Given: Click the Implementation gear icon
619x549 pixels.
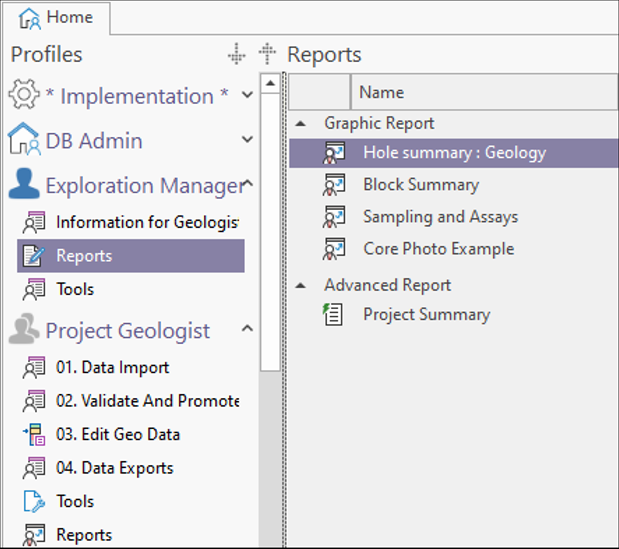Looking at the screenshot, I should pyautogui.click(x=24, y=96).
